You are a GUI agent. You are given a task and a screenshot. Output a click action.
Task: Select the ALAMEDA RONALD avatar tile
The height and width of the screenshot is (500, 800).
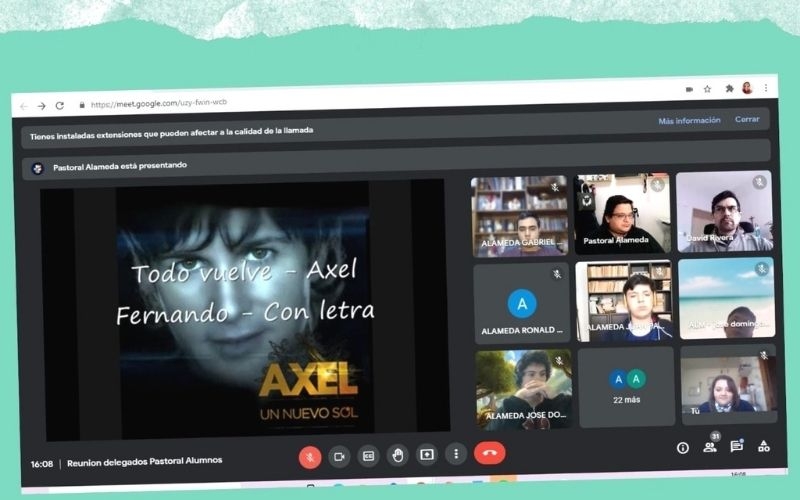[x=521, y=304]
